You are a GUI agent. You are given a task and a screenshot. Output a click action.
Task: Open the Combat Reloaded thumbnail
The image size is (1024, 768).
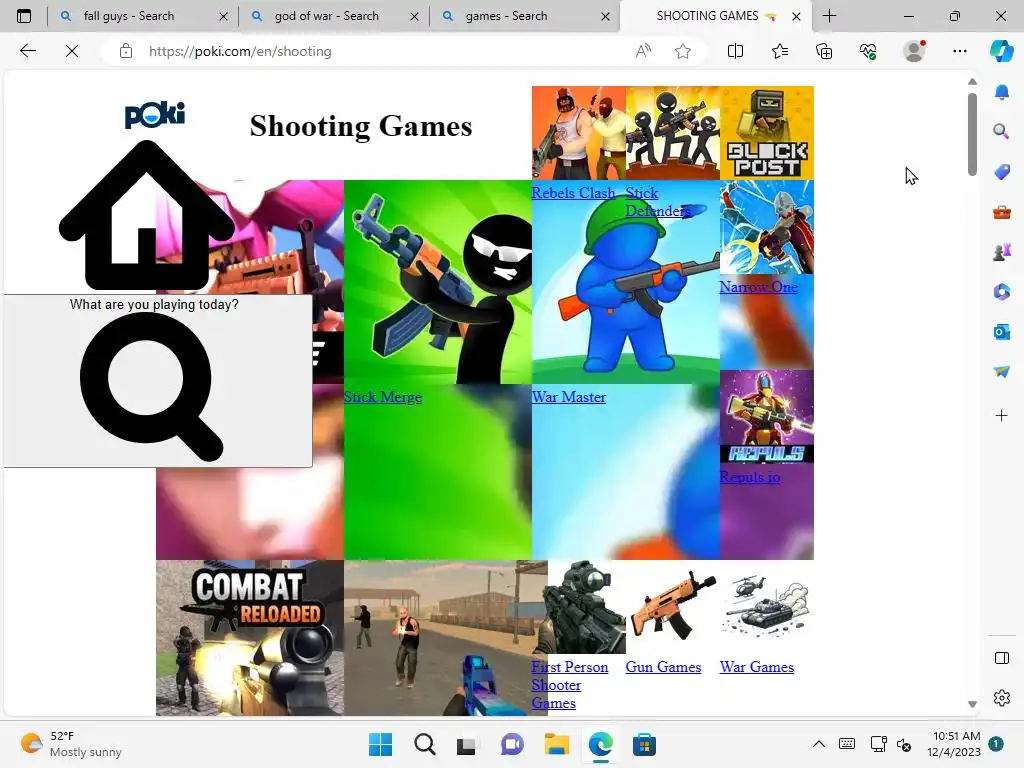249,638
